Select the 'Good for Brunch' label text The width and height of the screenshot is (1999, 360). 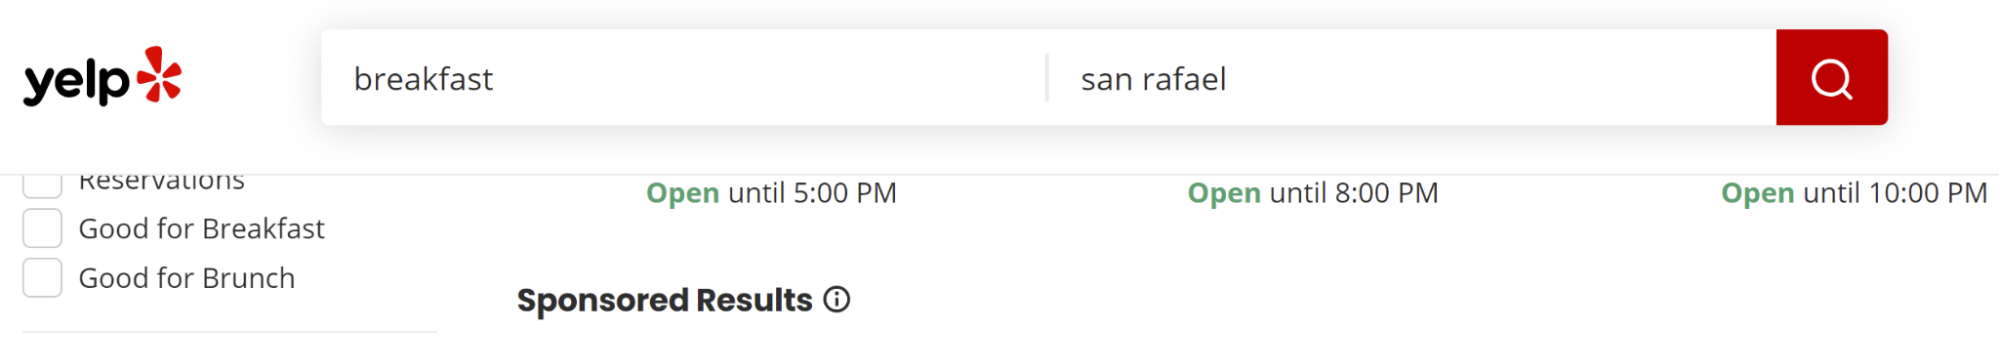pyautogui.click(x=187, y=278)
